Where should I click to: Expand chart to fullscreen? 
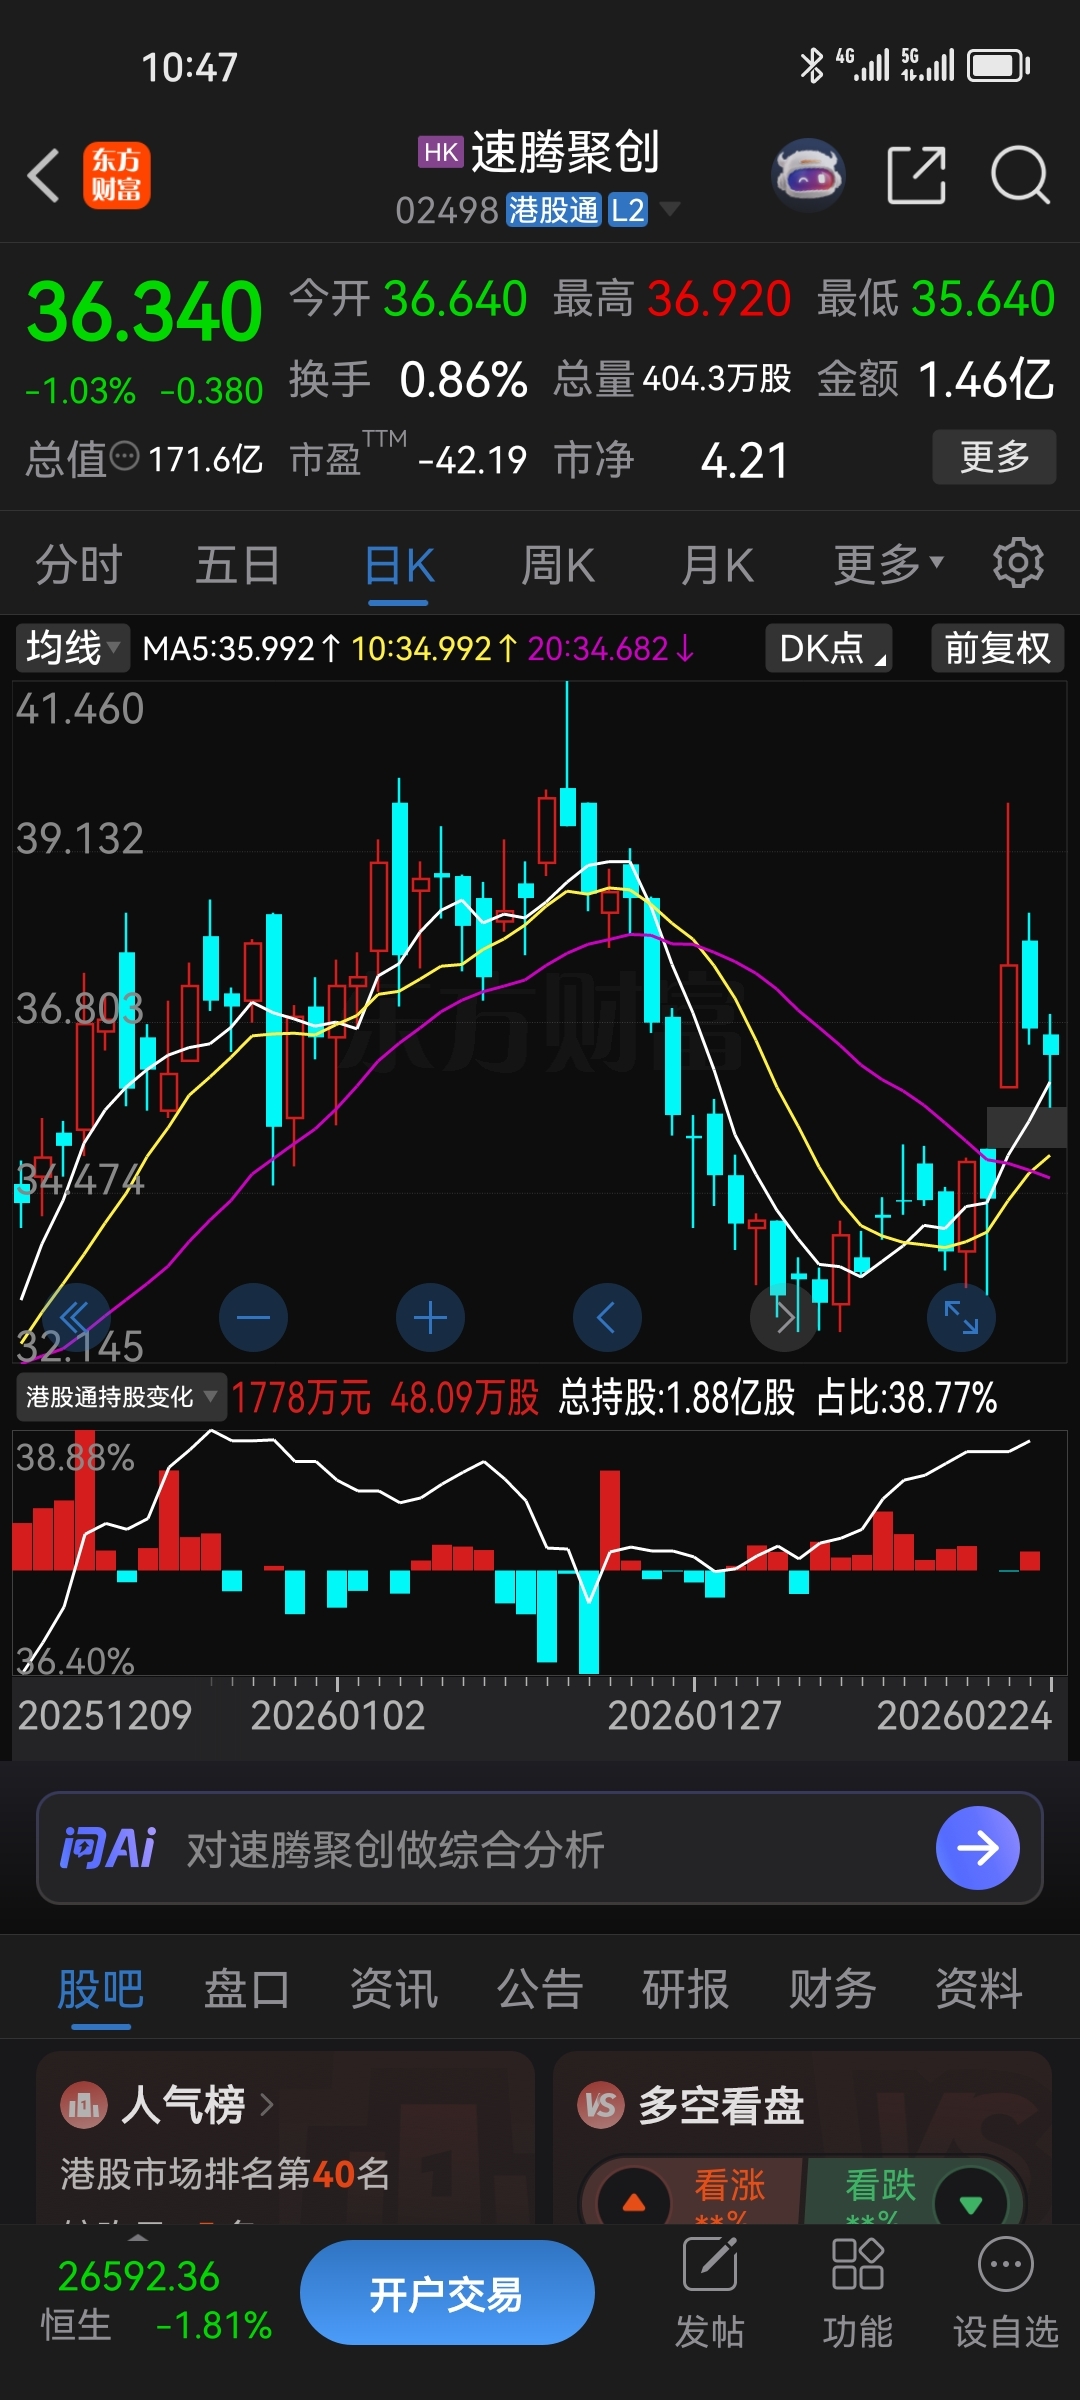(961, 1318)
